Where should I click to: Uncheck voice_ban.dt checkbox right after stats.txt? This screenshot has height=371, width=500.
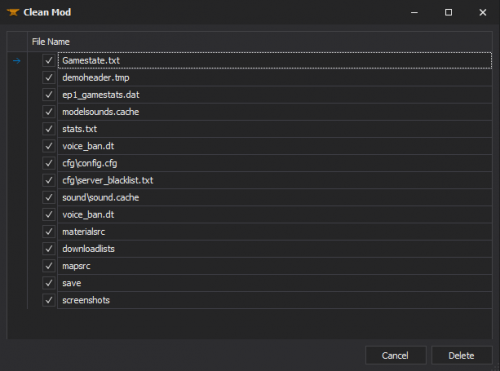[x=49, y=146]
